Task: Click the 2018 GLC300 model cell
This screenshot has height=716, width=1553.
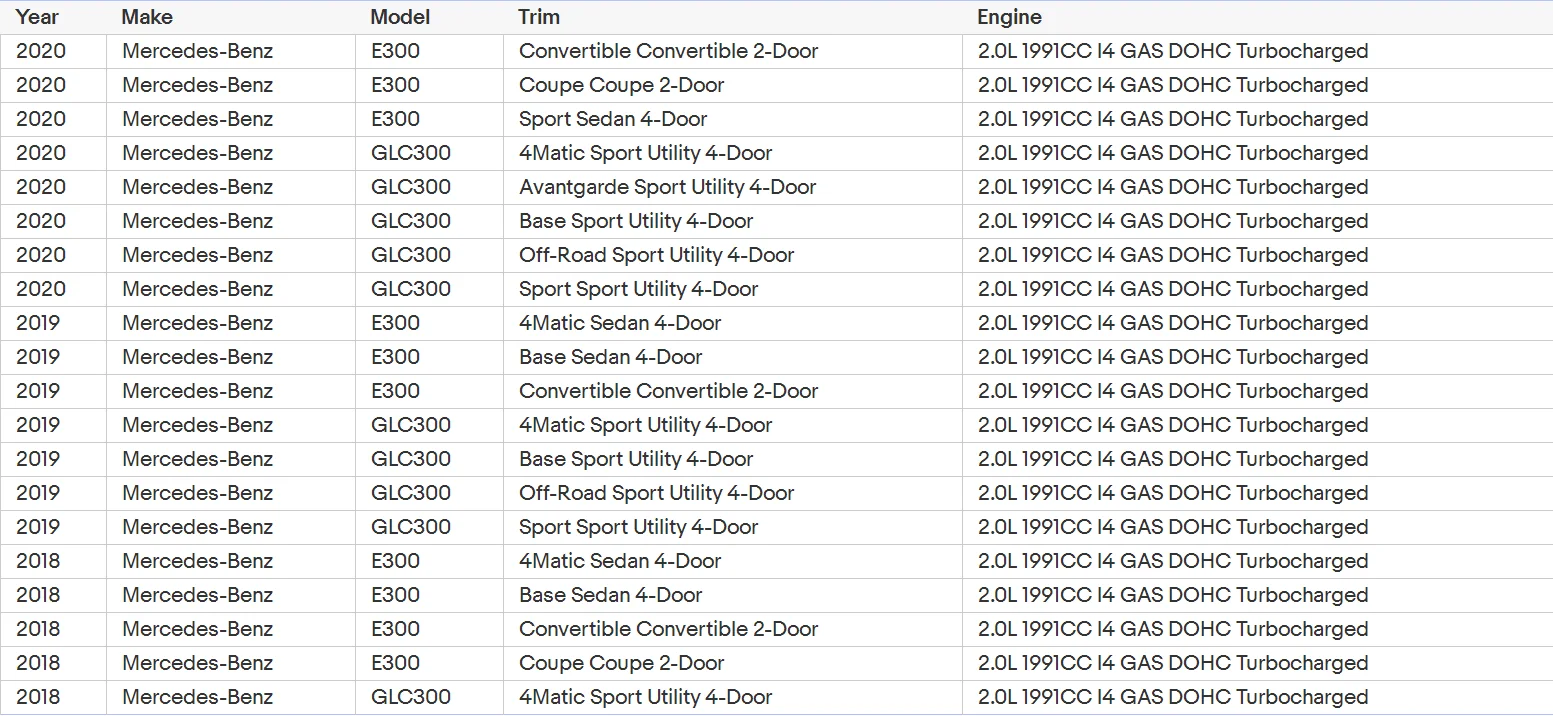Action: coord(410,697)
